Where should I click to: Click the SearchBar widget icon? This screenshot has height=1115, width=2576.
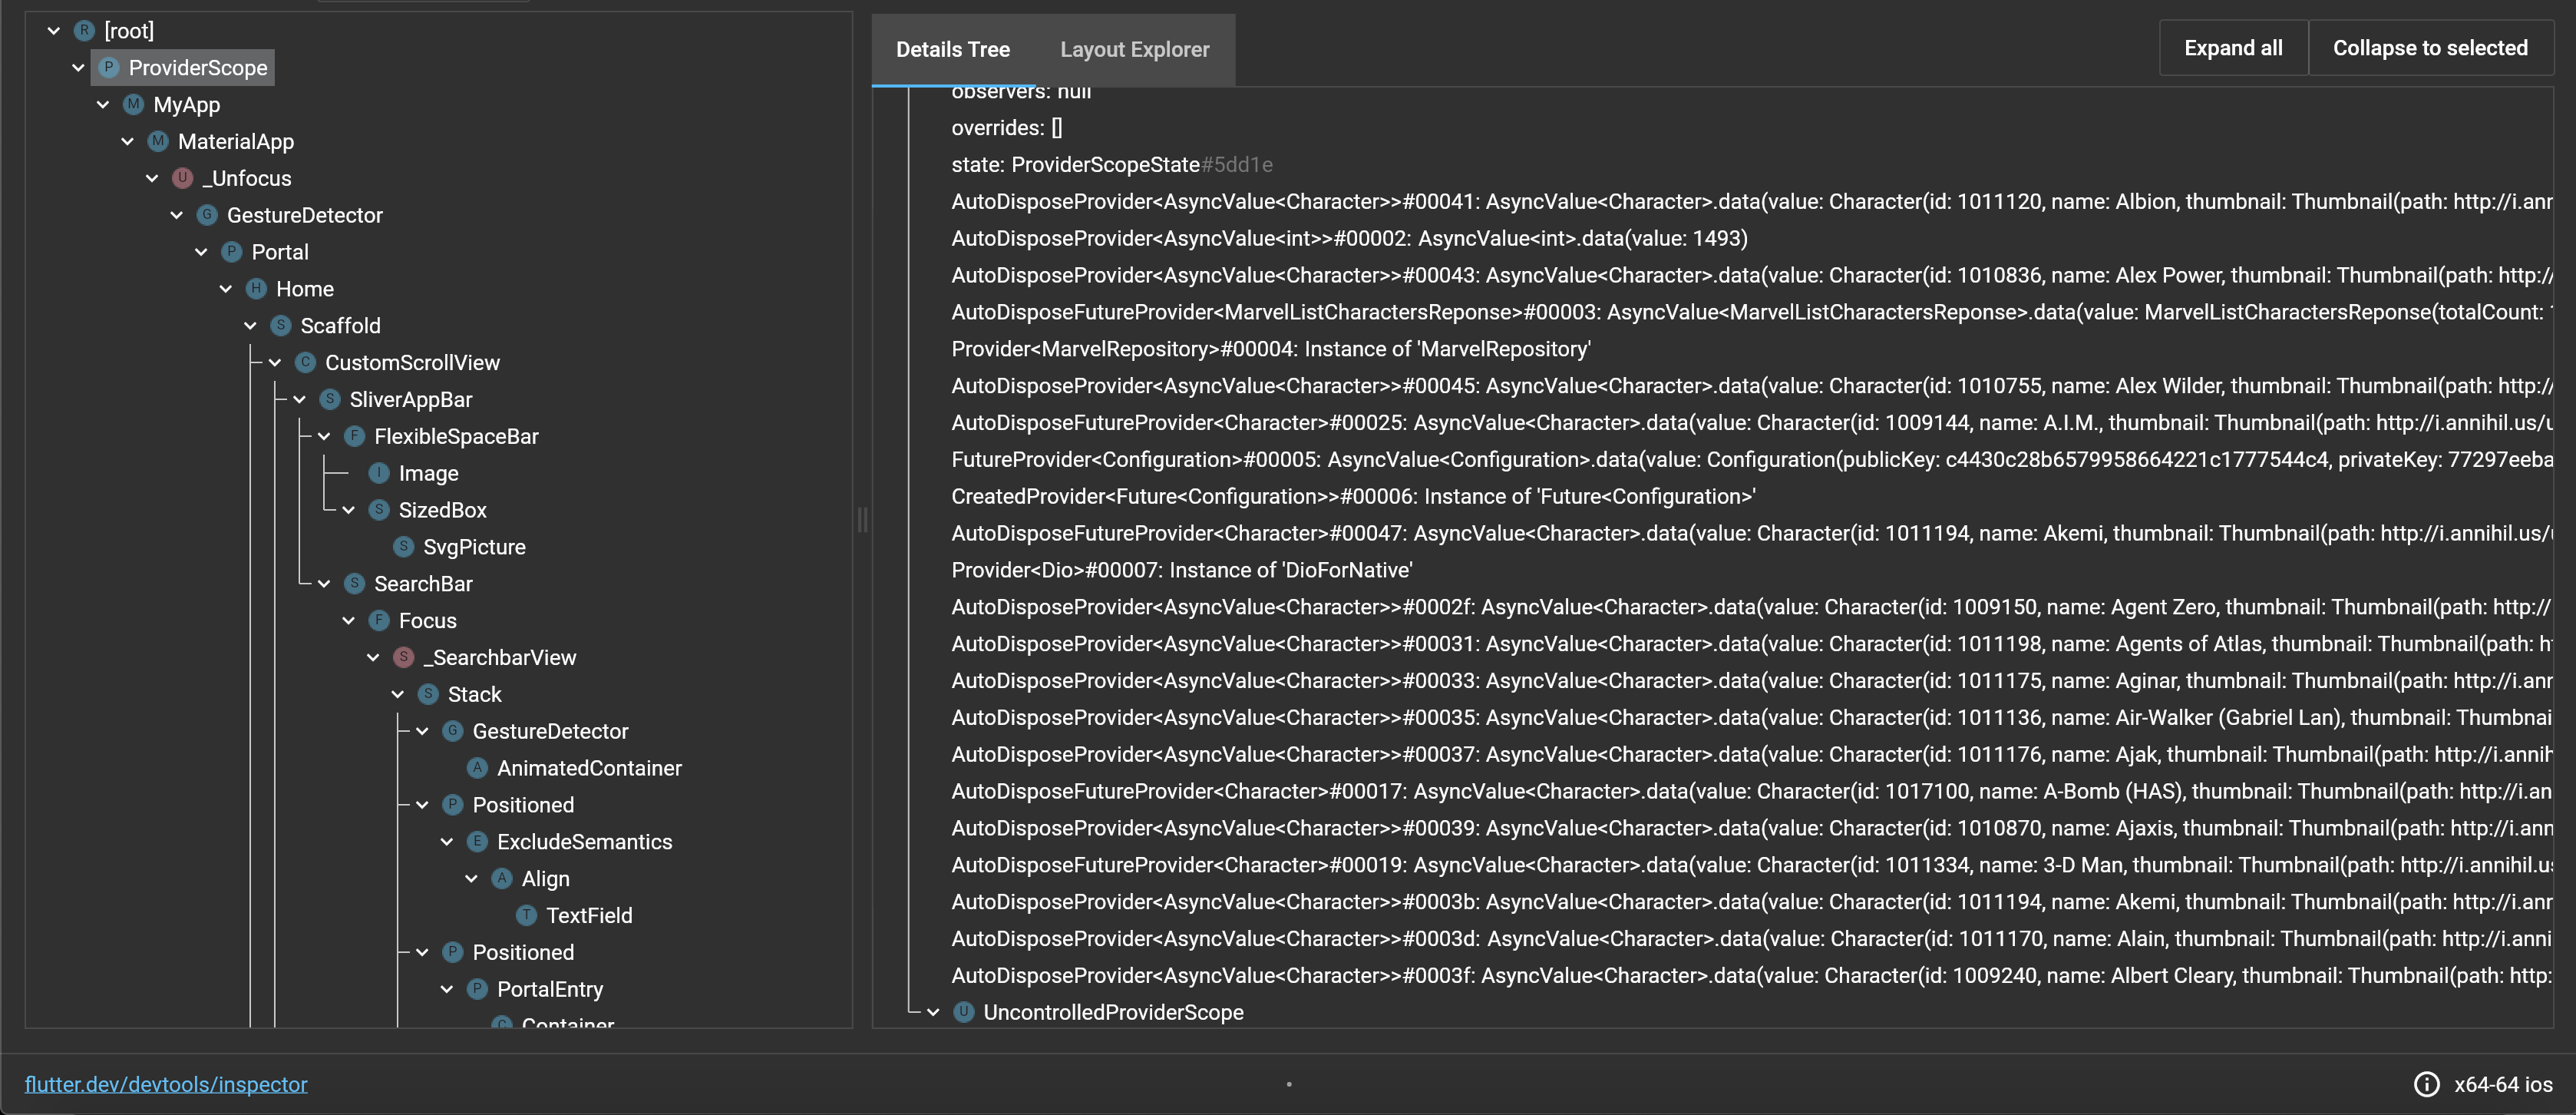tap(354, 584)
